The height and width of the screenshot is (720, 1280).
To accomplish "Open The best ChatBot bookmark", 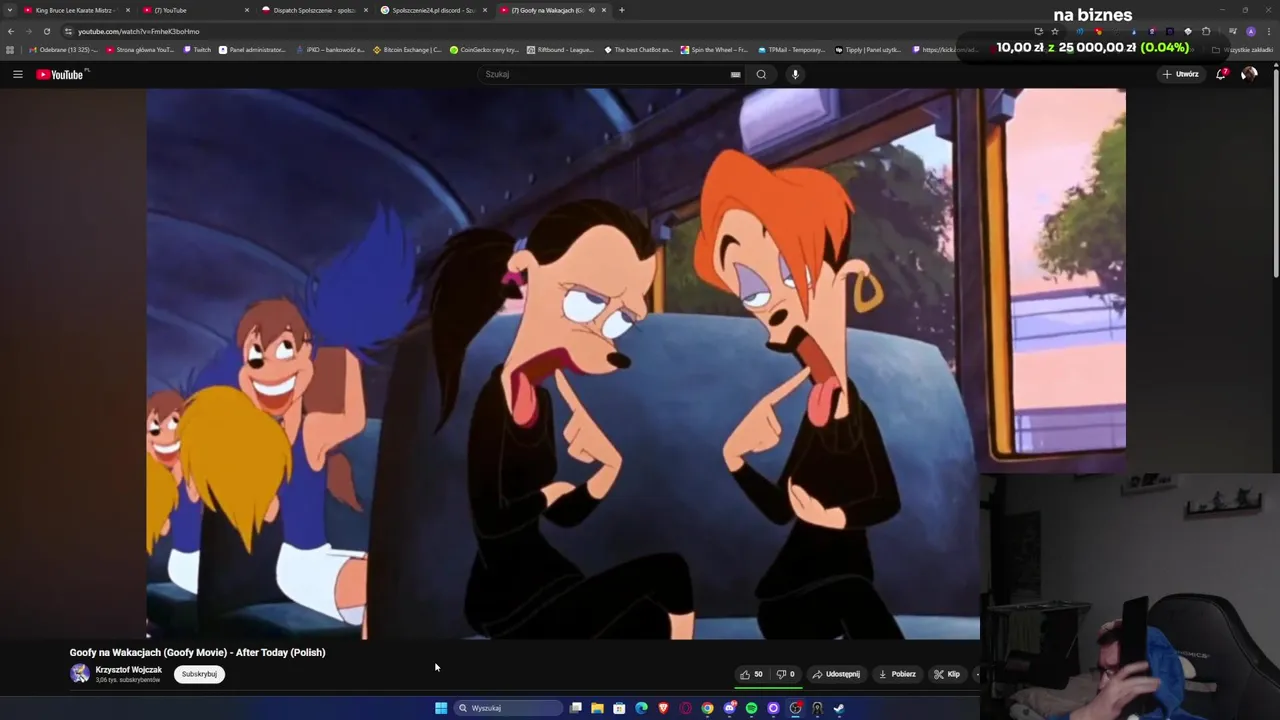I will (638, 49).
